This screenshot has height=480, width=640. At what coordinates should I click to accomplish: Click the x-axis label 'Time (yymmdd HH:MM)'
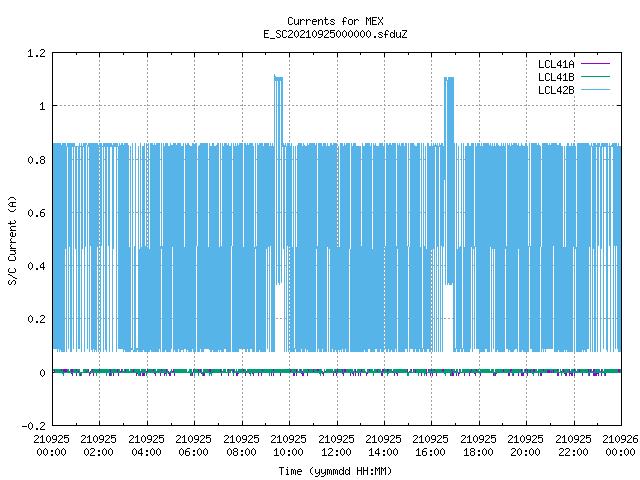click(335, 471)
